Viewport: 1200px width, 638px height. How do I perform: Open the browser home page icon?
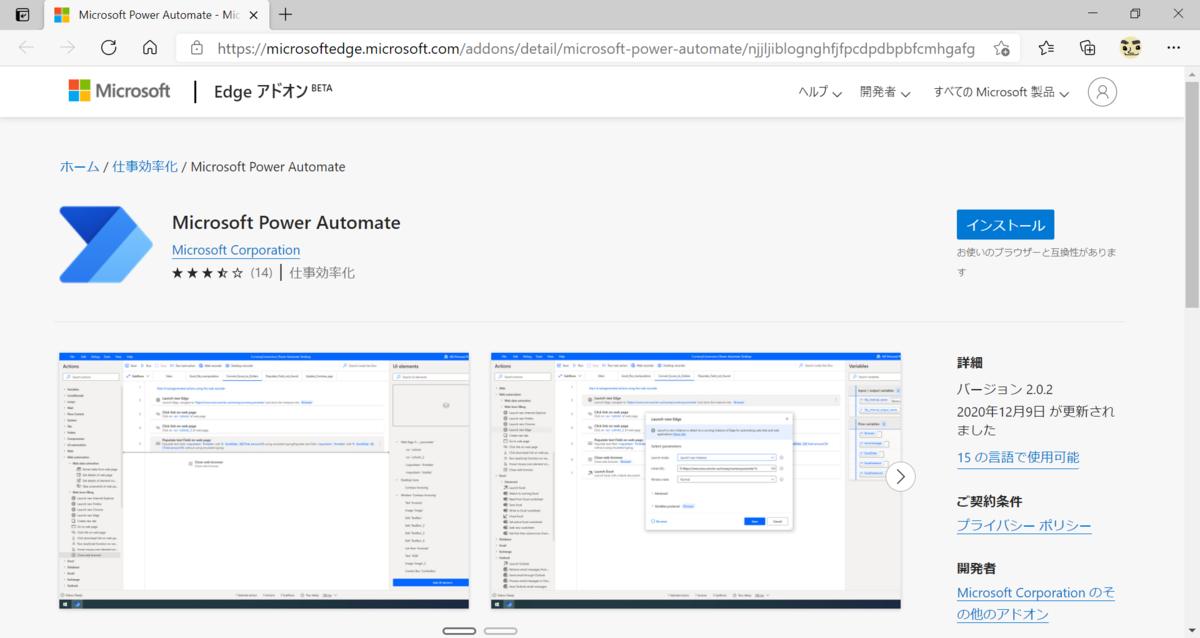click(150, 48)
